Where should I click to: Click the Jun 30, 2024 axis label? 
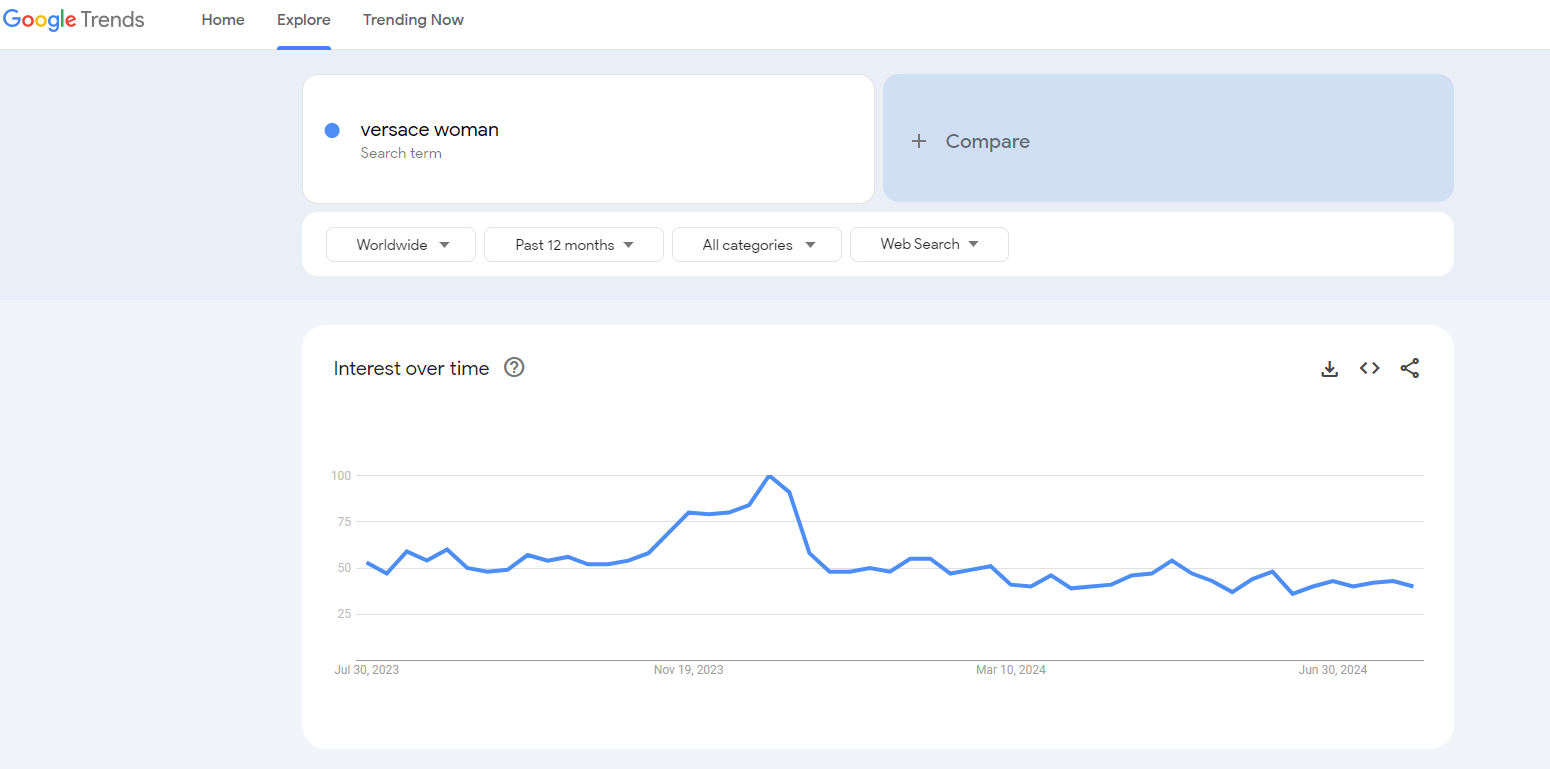pyautogui.click(x=1333, y=670)
